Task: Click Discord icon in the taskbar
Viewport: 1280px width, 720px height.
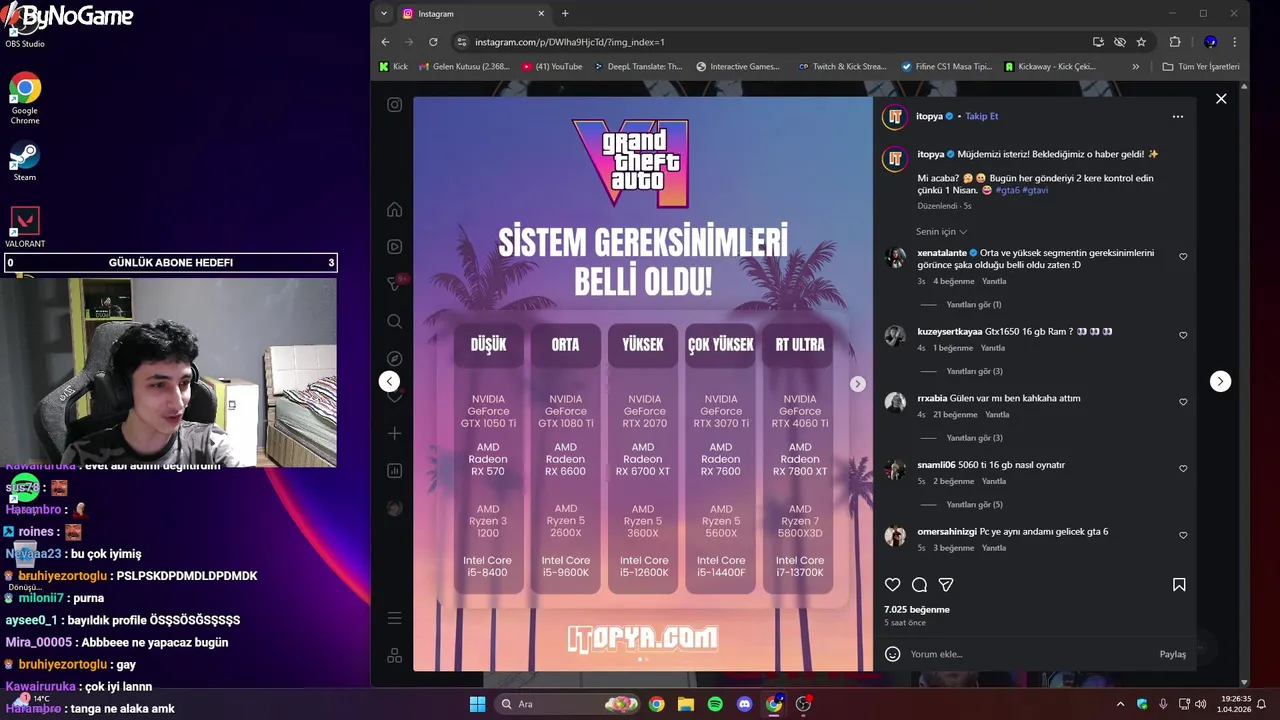Action: [x=744, y=704]
